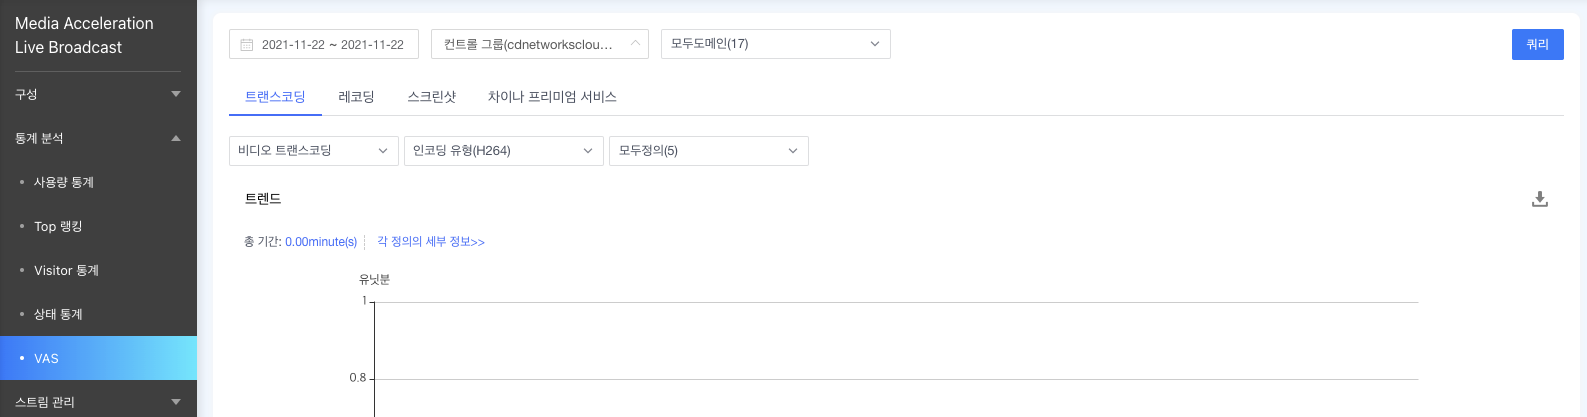
Task: Click the 쿼리 query button
Action: (1537, 44)
